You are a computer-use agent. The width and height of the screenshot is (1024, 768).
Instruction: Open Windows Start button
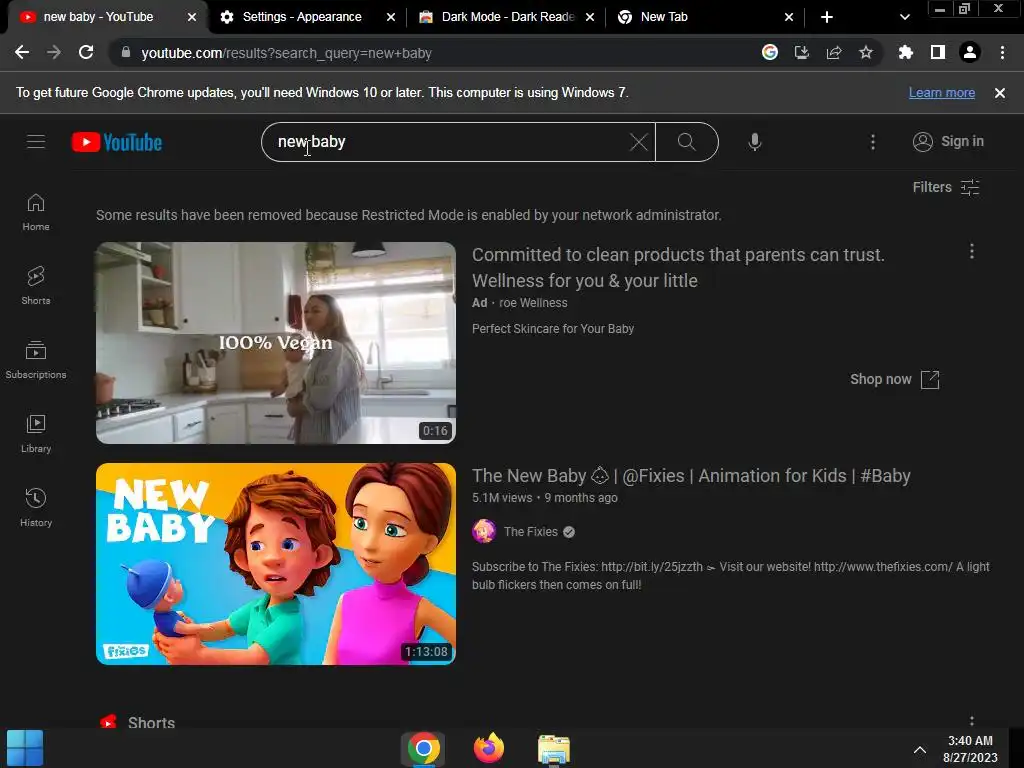pos(25,748)
